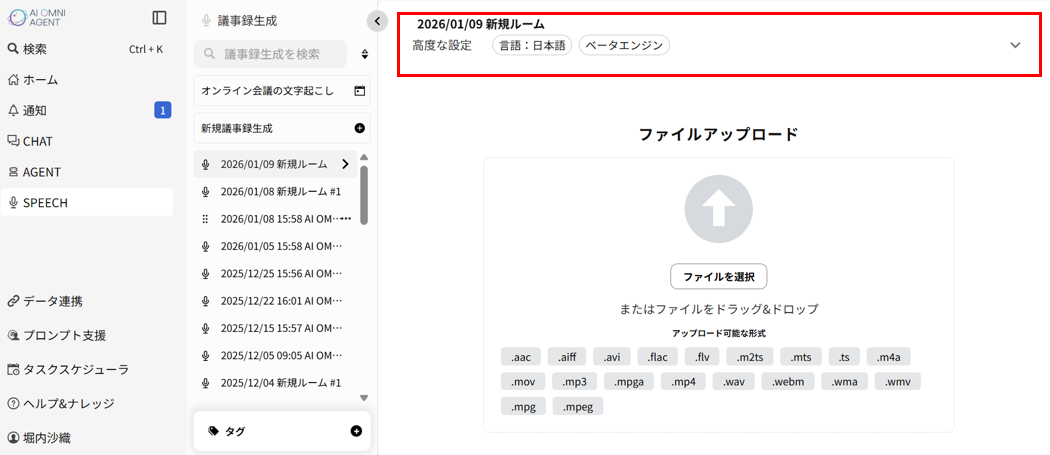Click the 議事録生成を検索 search field
The image size is (1050, 455).
tap(271, 54)
